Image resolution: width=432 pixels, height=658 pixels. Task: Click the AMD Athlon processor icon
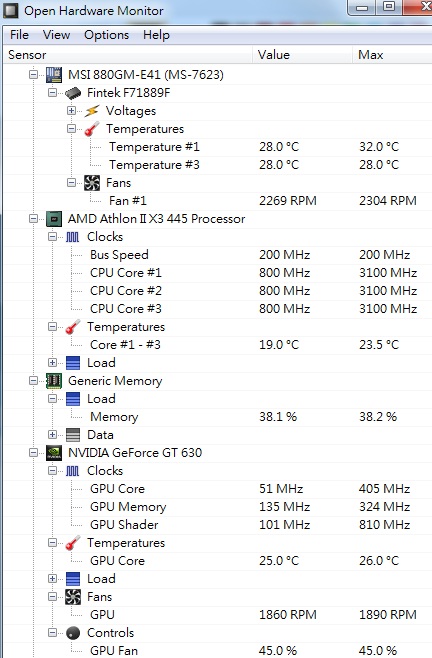coord(54,219)
